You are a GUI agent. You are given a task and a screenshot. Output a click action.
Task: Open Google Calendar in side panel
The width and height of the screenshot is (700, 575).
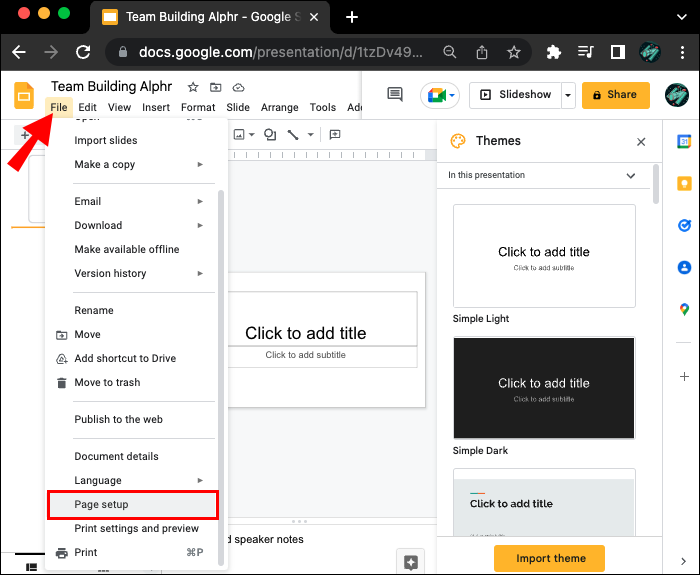684,142
